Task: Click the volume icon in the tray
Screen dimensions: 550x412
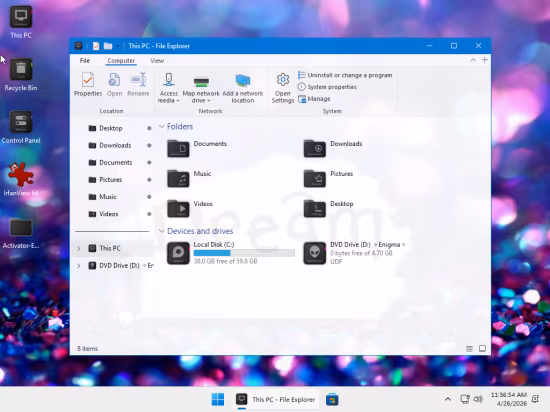Action: coord(478,399)
